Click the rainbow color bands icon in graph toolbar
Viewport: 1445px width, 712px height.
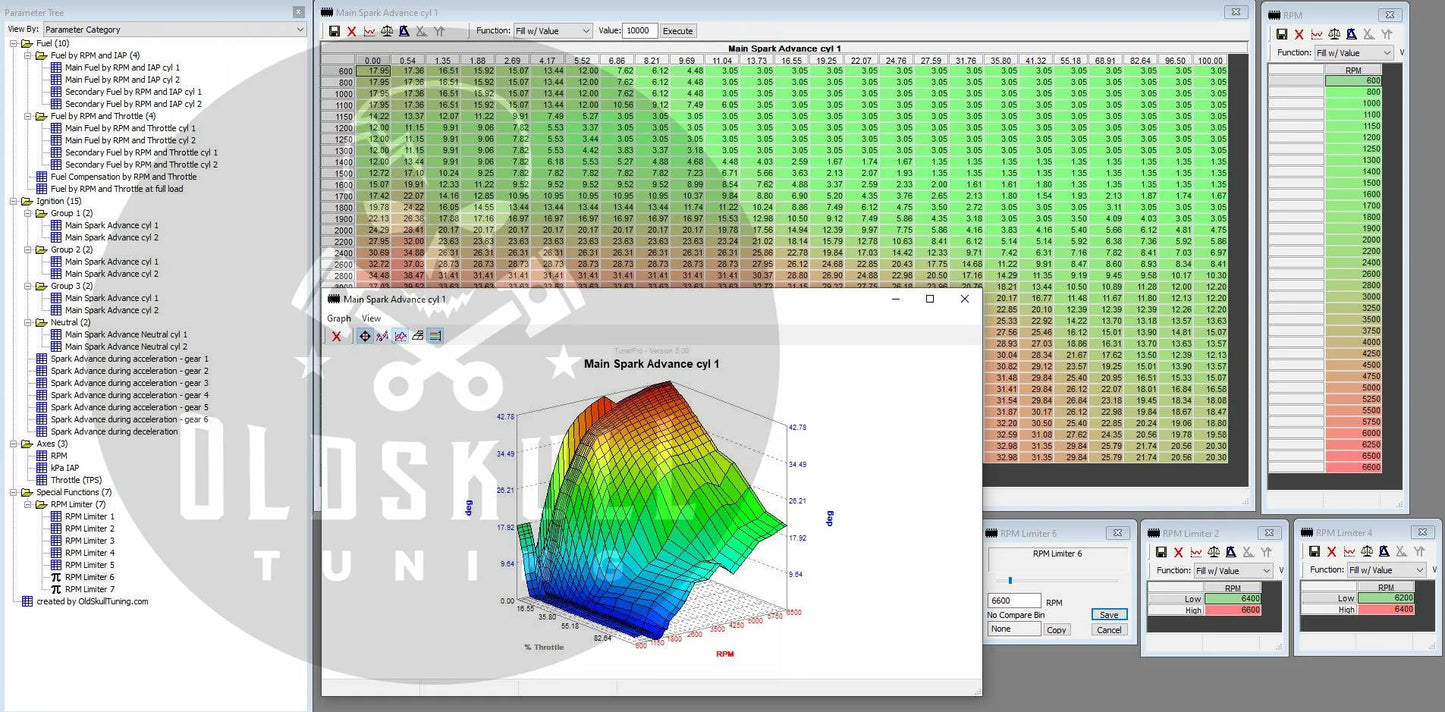point(435,336)
